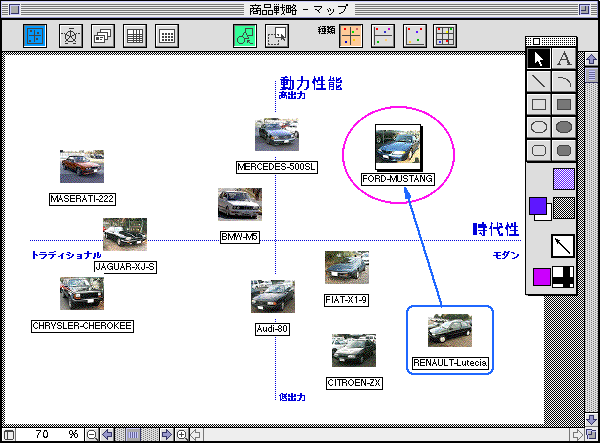Screen dimensions: 600x443
Task: Click the tool palette close box
Action: (x=536, y=41)
